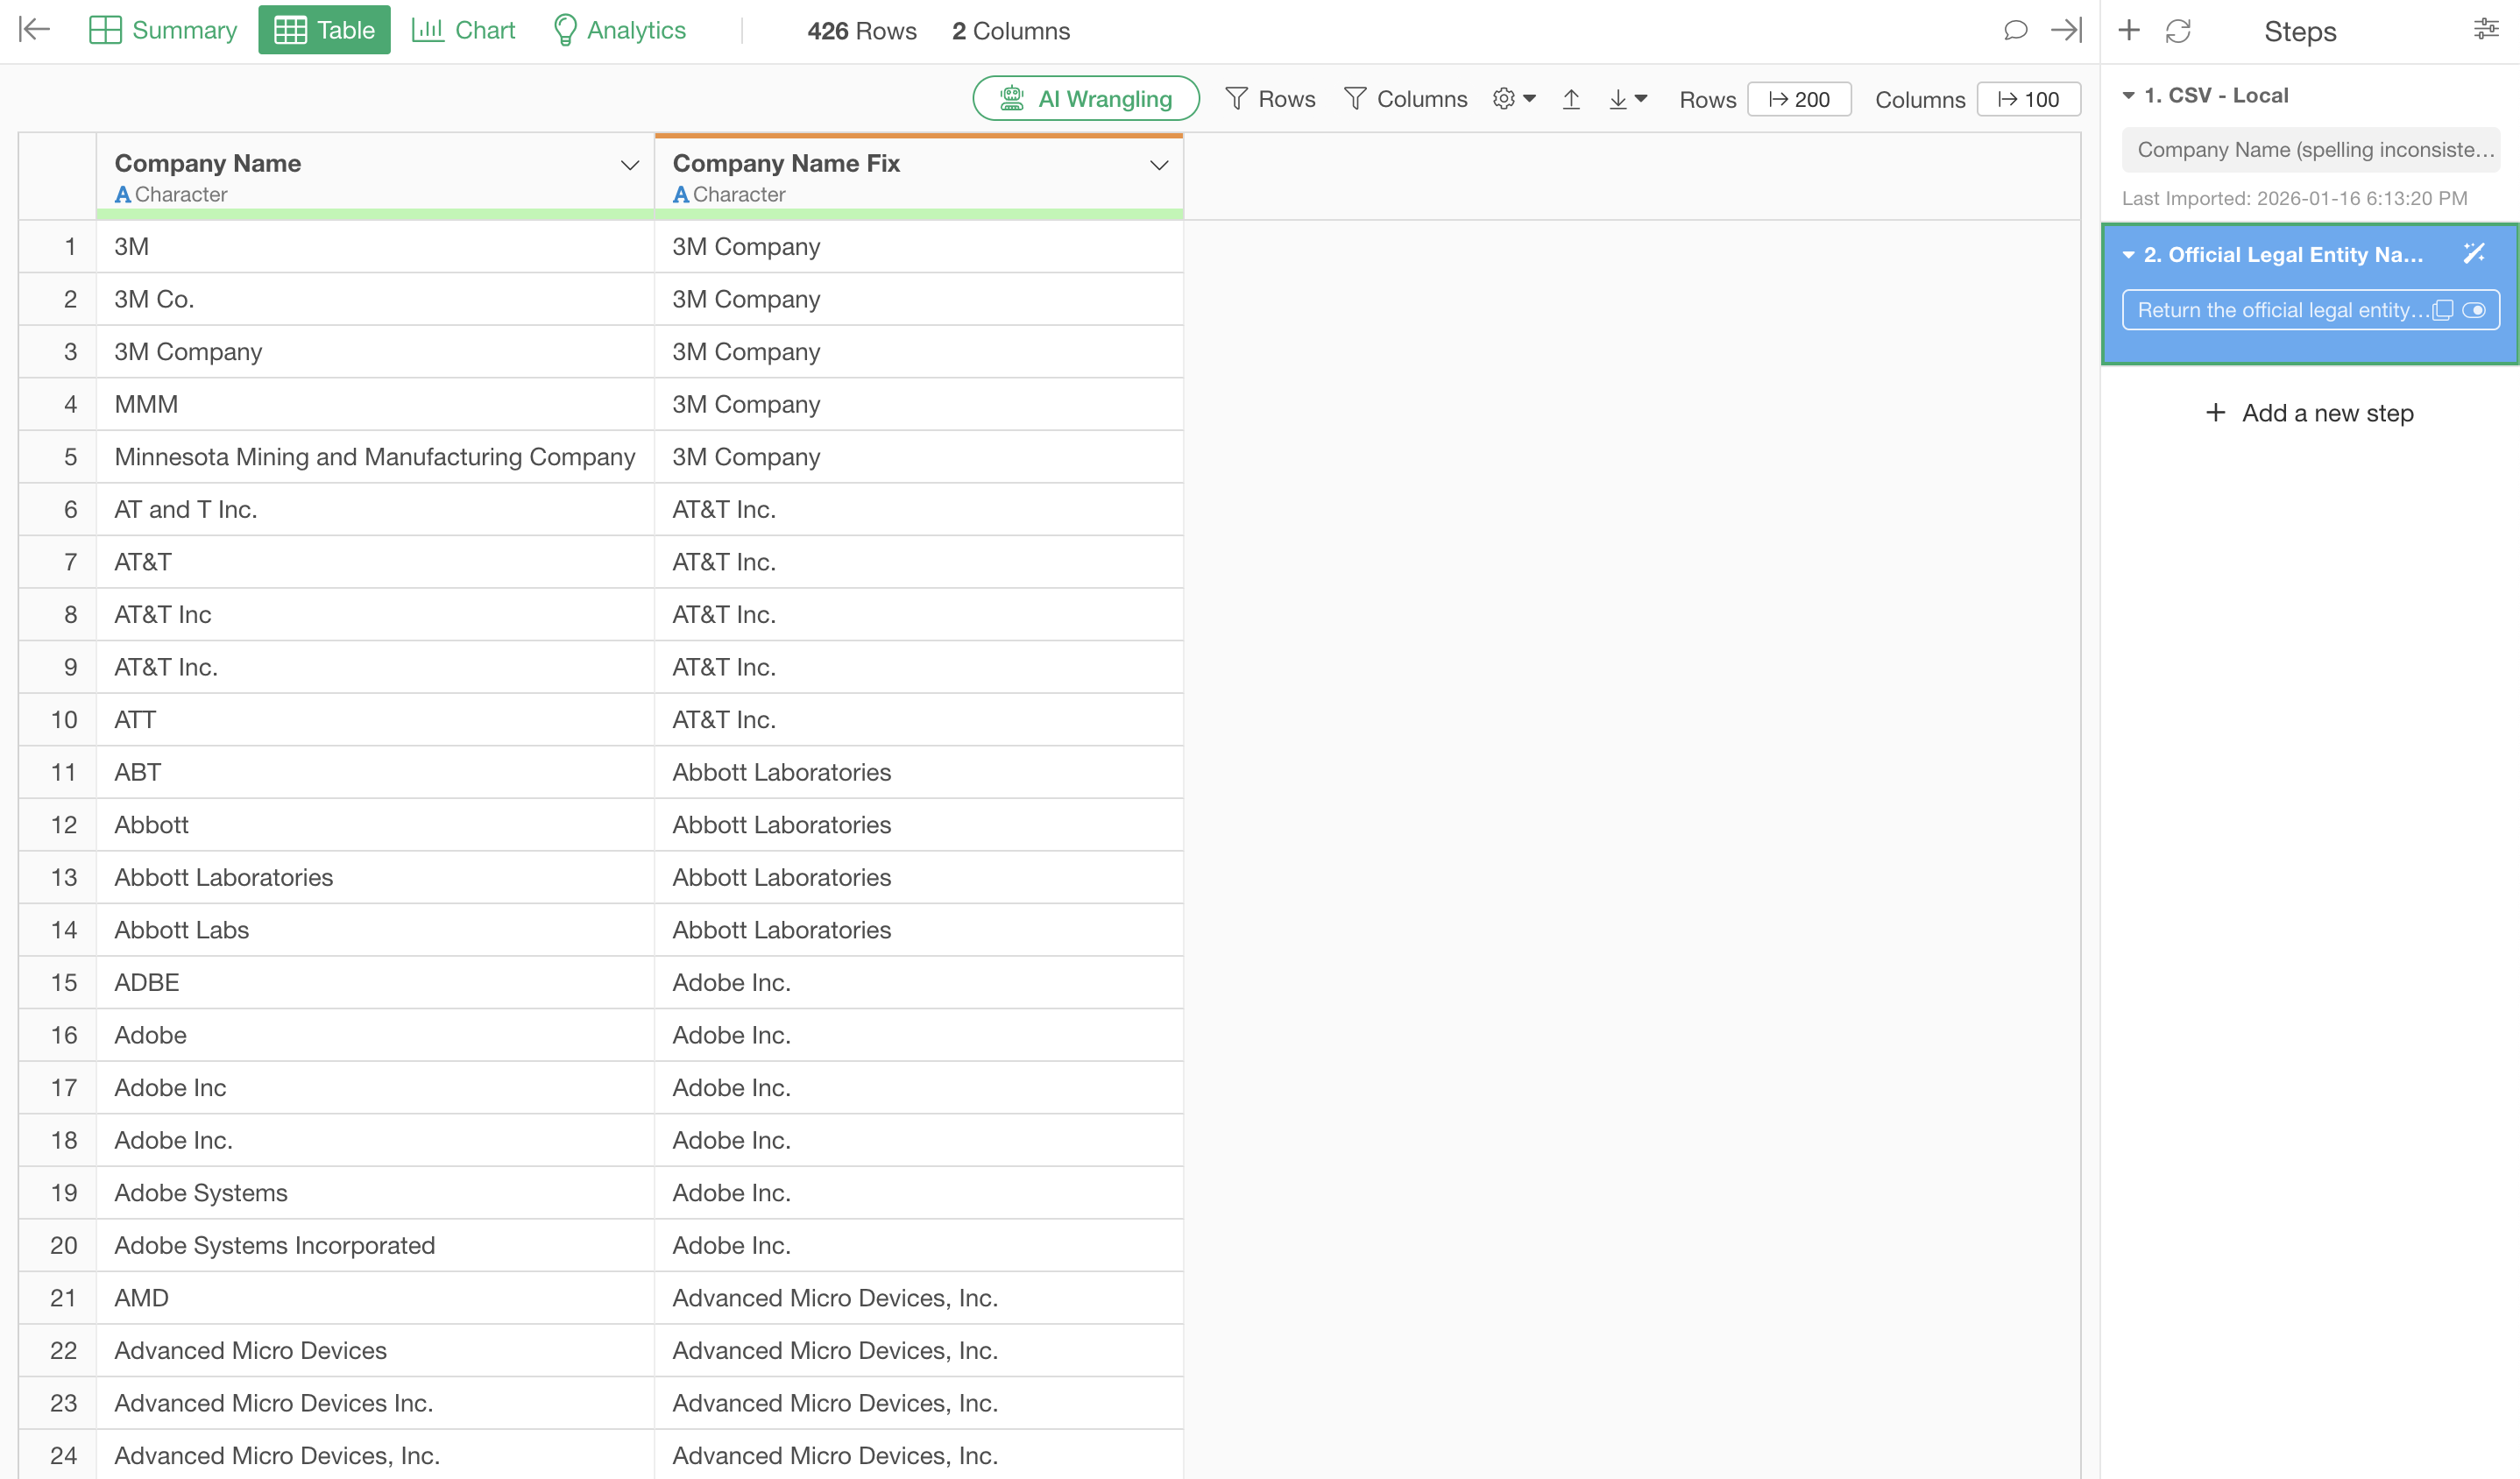2520x1479 pixels.
Task: Open the download options dropdown arrow
Action: 1641,99
